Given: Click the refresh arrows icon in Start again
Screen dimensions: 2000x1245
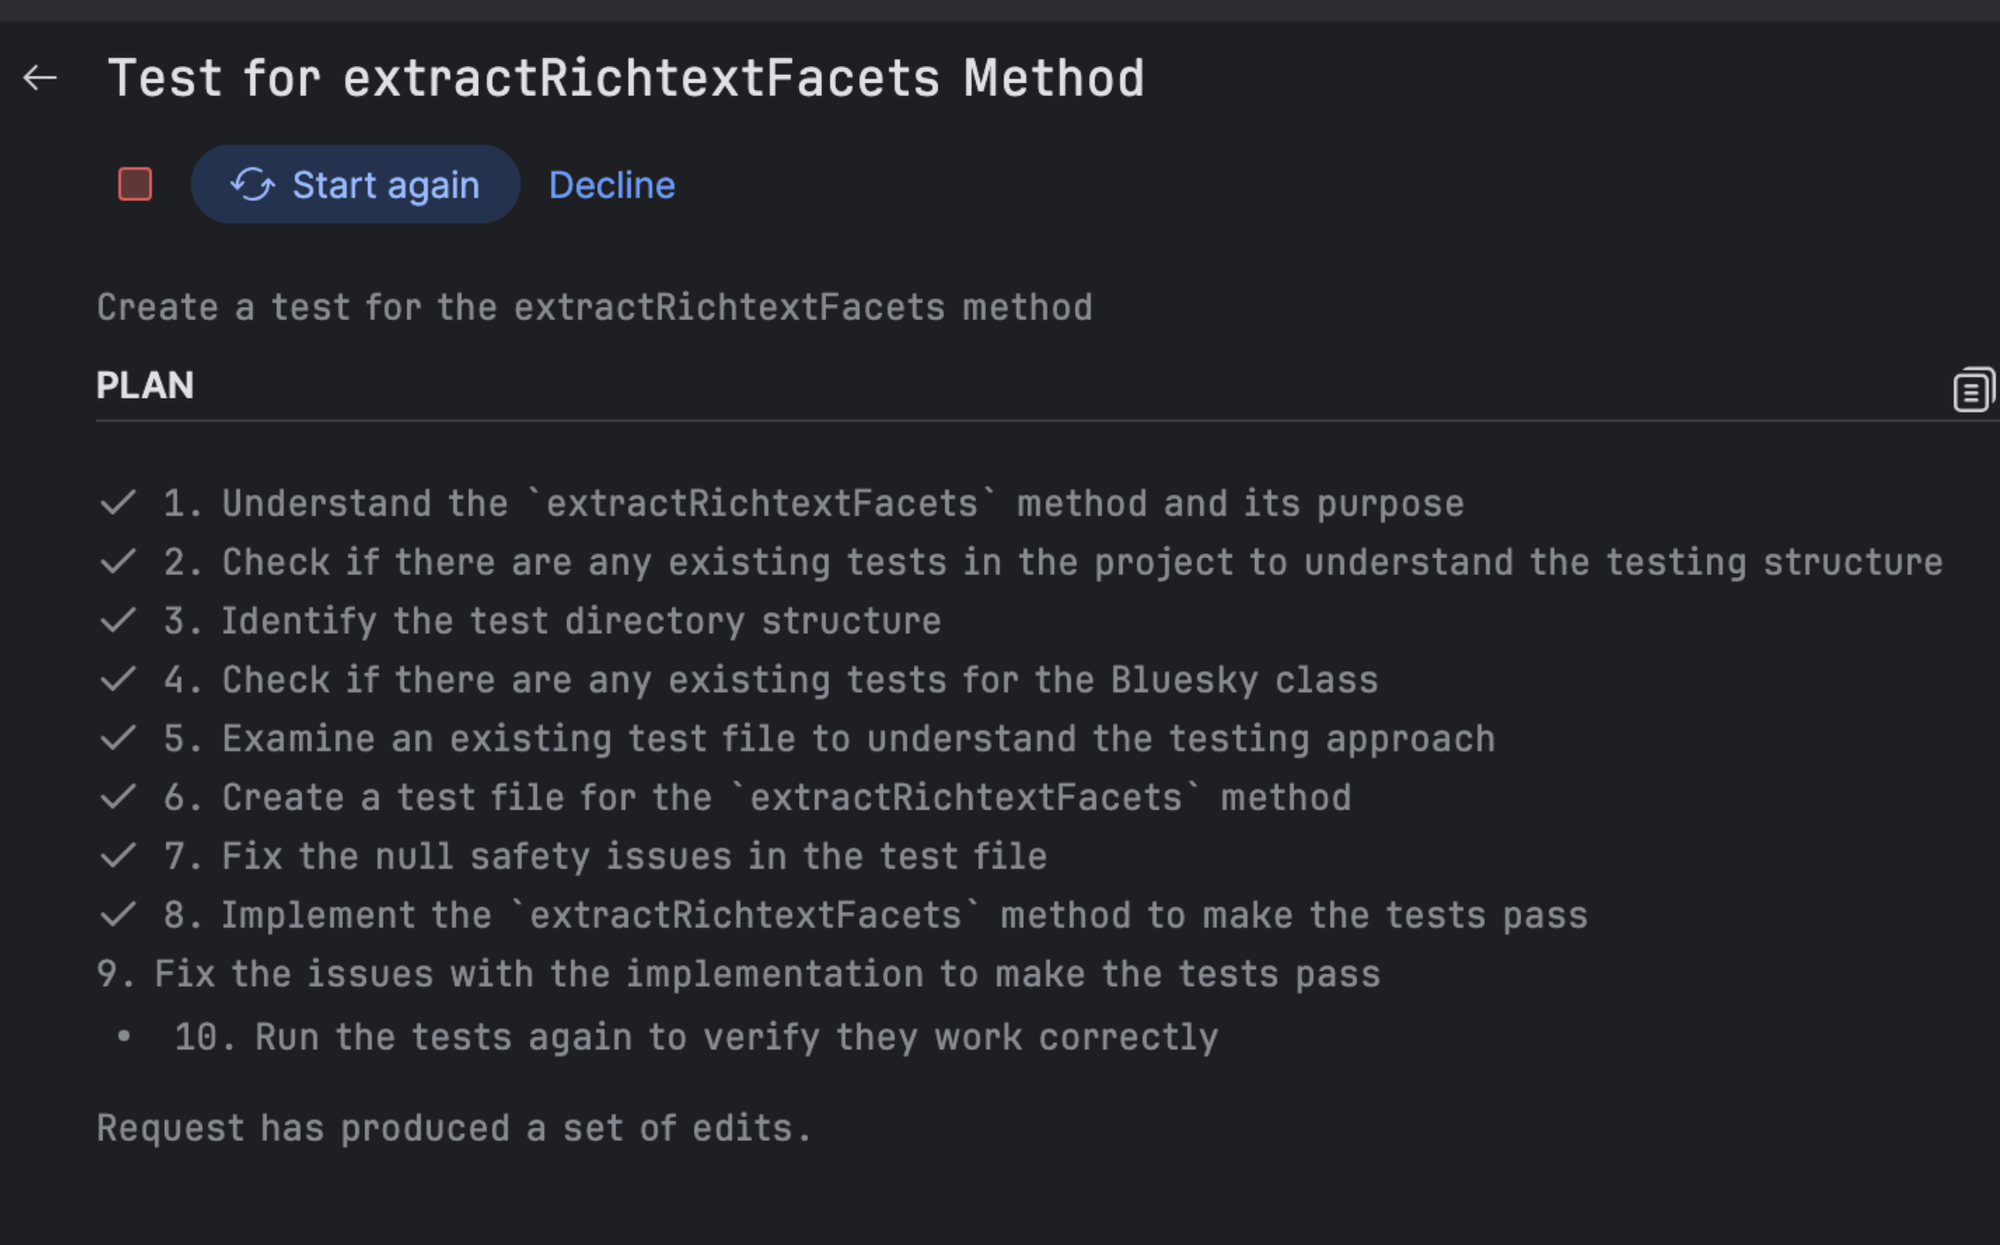Looking at the screenshot, I should pyautogui.click(x=252, y=185).
